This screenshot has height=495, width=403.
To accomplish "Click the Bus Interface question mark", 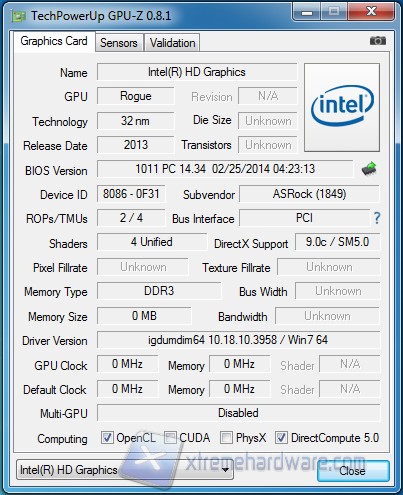I will coord(377,218).
